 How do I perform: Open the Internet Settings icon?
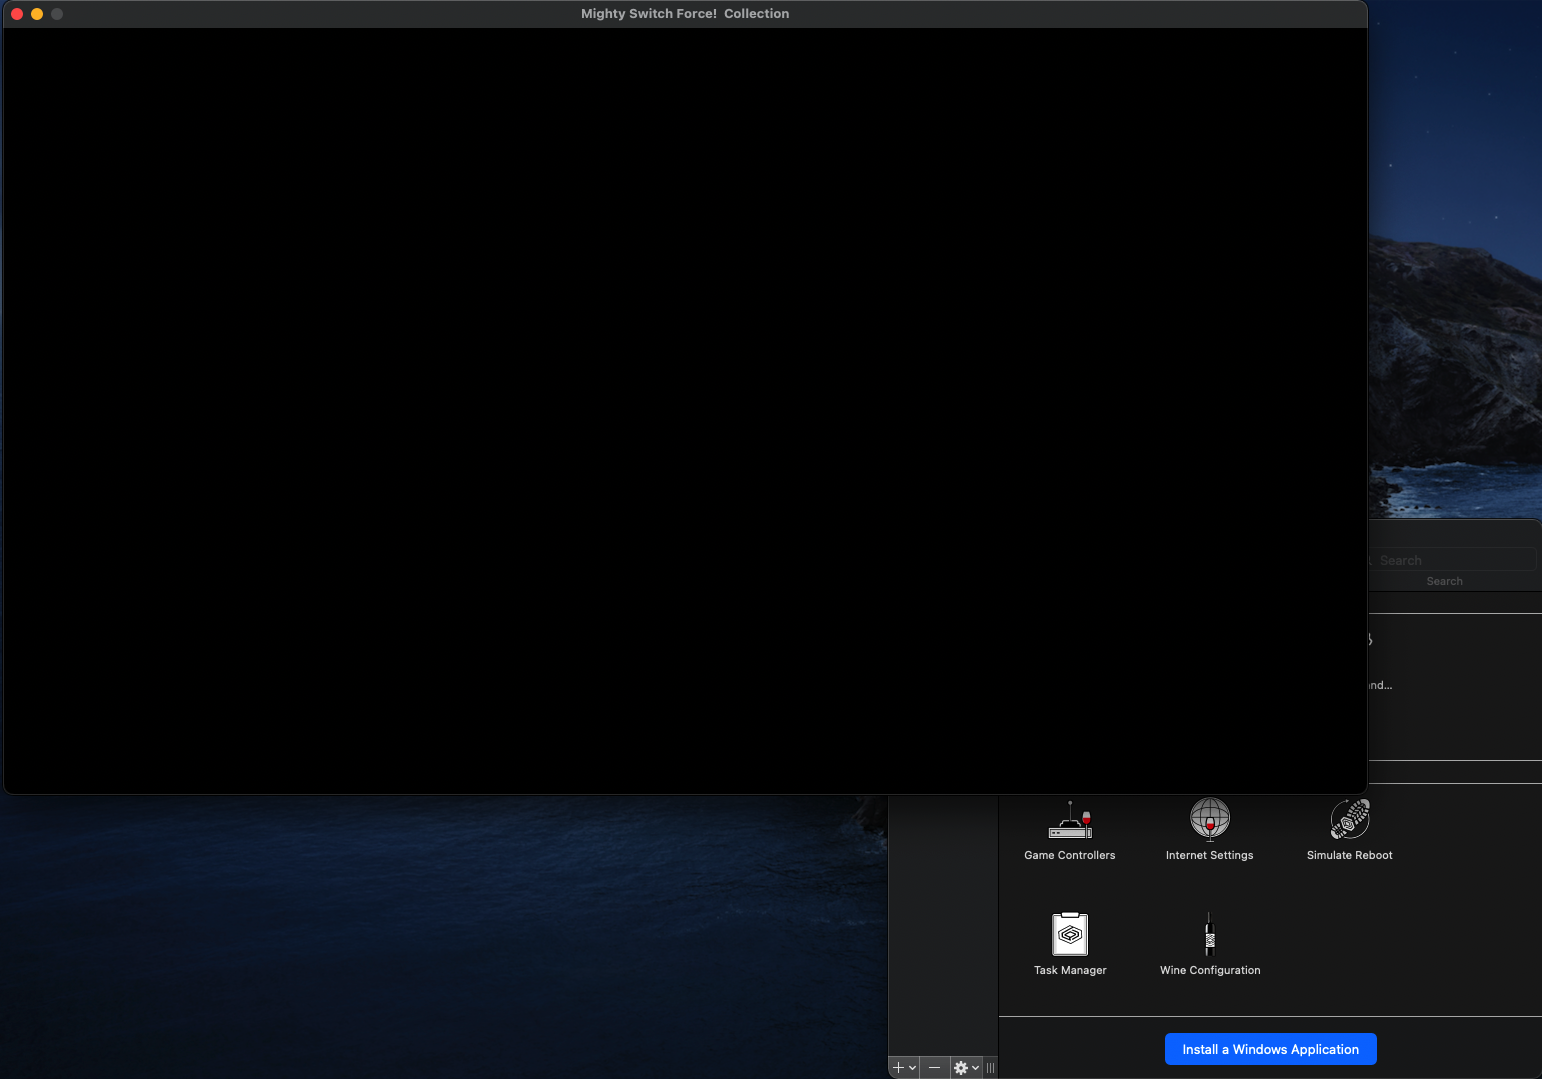[x=1209, y=821]
